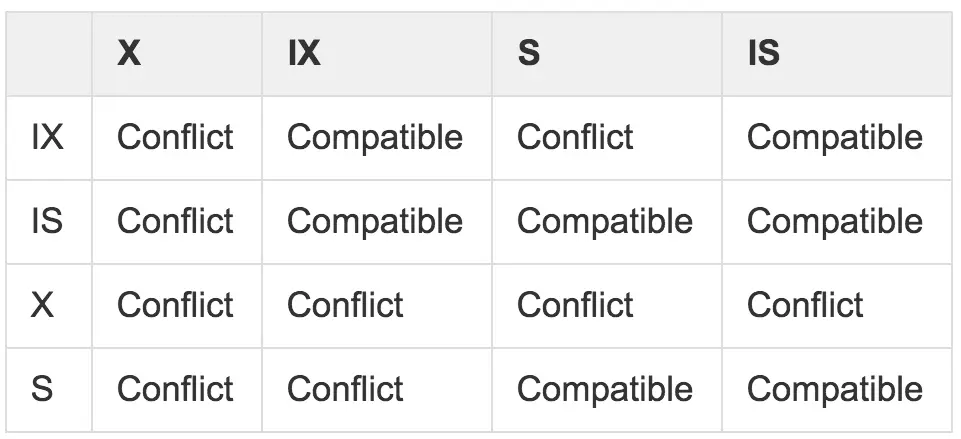Click the X column header

(129, 53)
